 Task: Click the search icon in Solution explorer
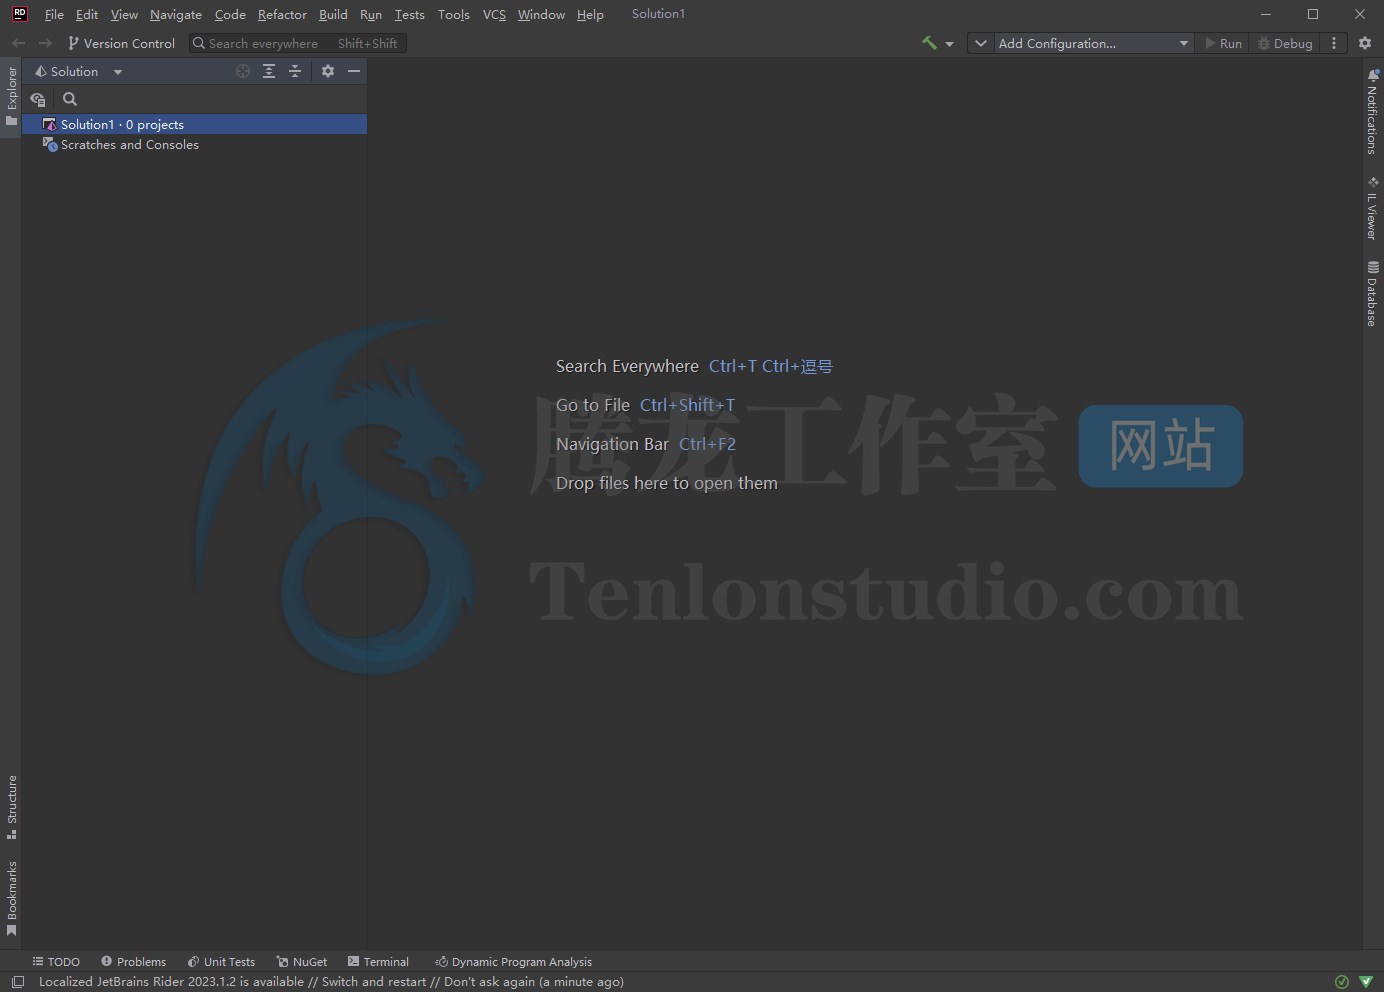point(70,99)
